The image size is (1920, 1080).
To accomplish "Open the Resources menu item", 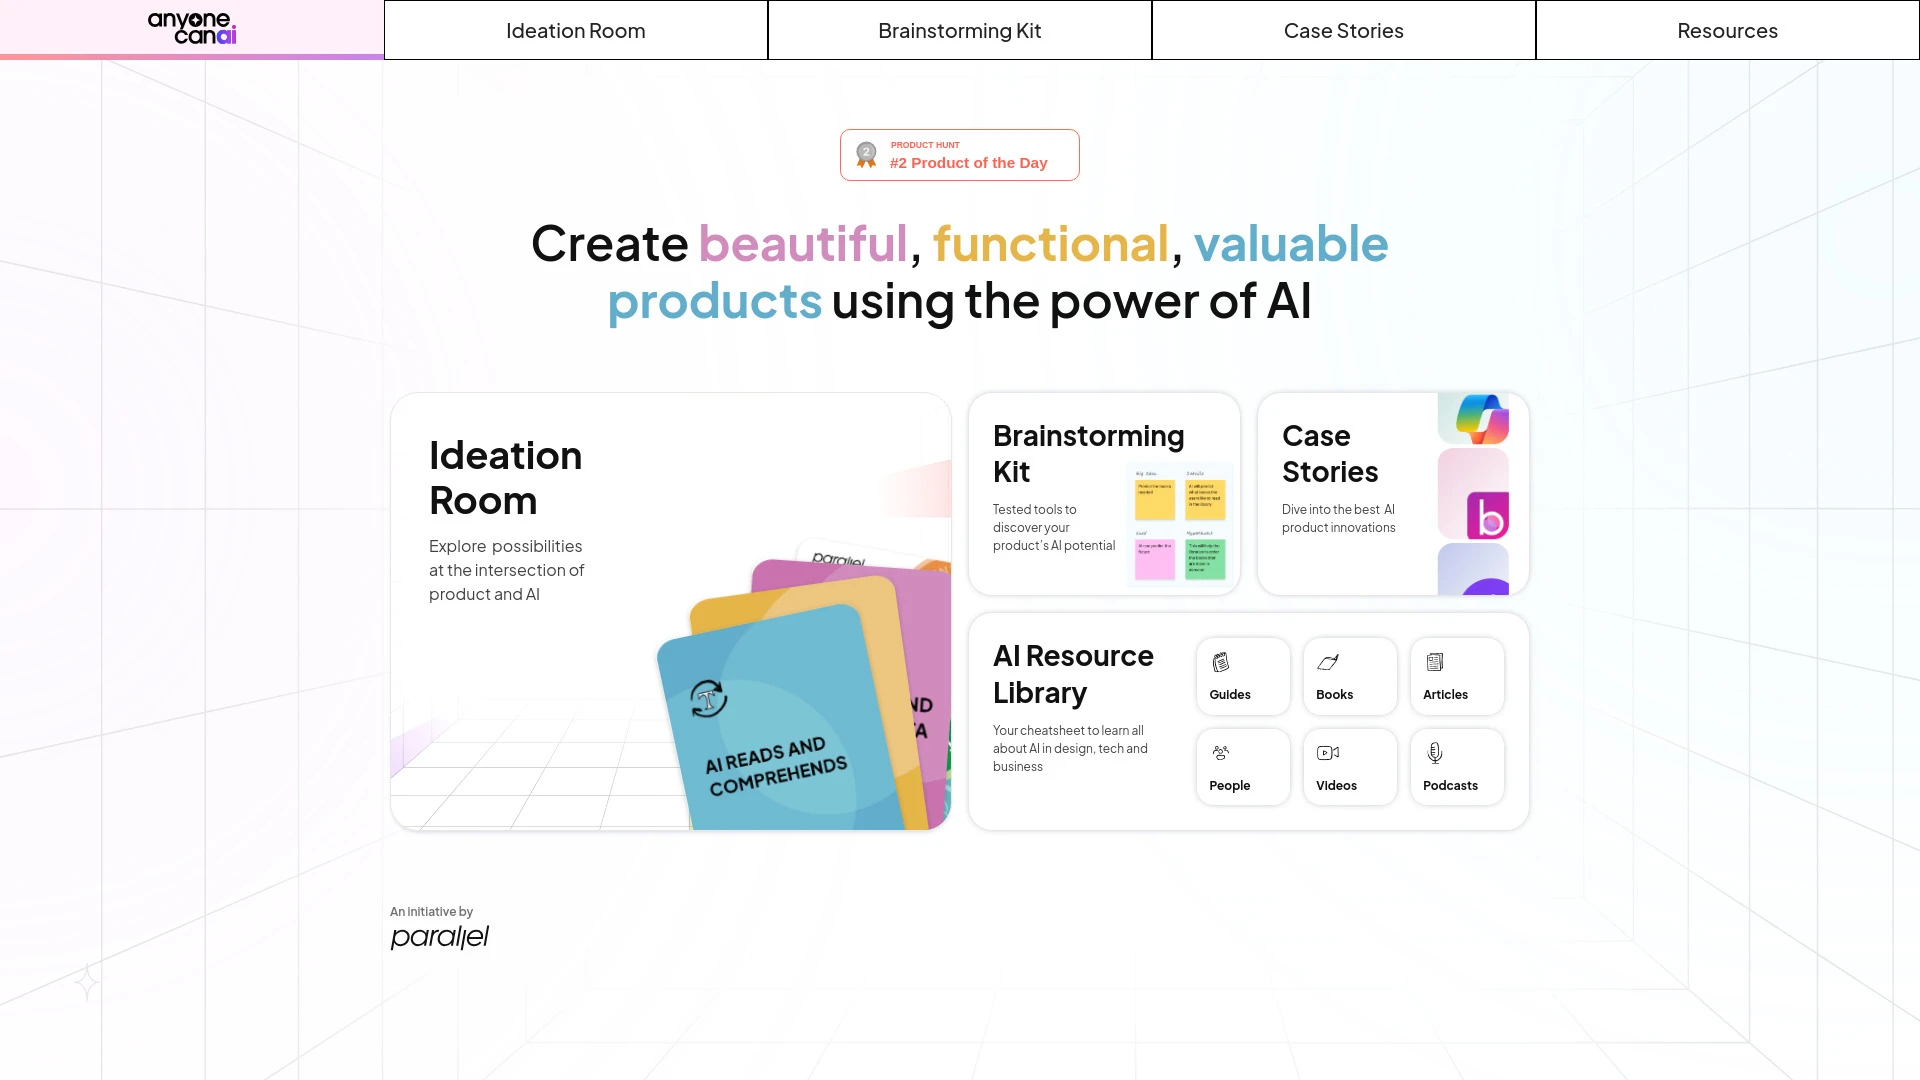I will tap(1727, 29).
